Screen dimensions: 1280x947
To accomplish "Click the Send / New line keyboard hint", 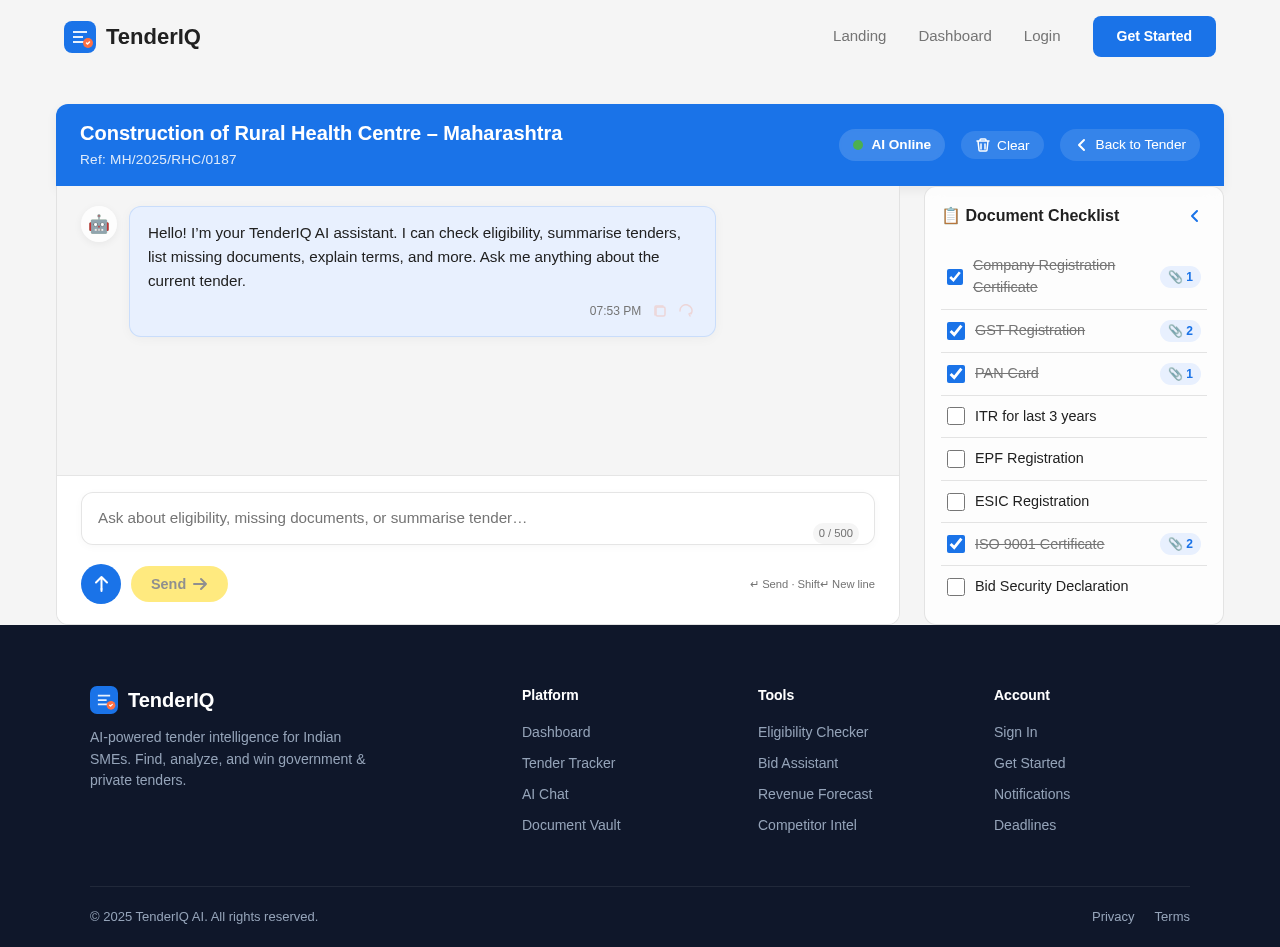I will [x=812, y=584].
